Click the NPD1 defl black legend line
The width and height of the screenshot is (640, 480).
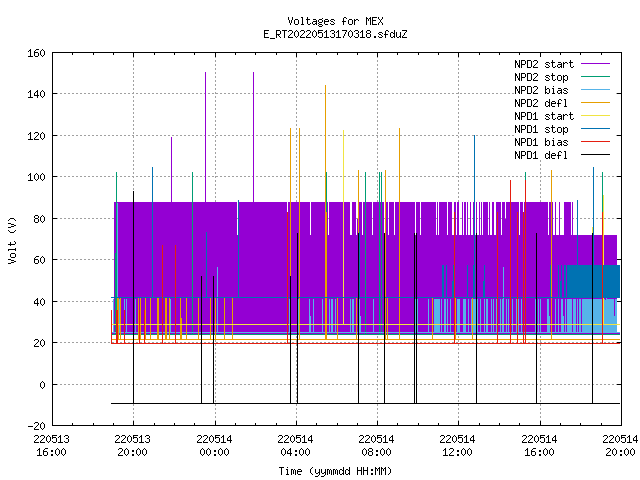(x=595, y=155)
